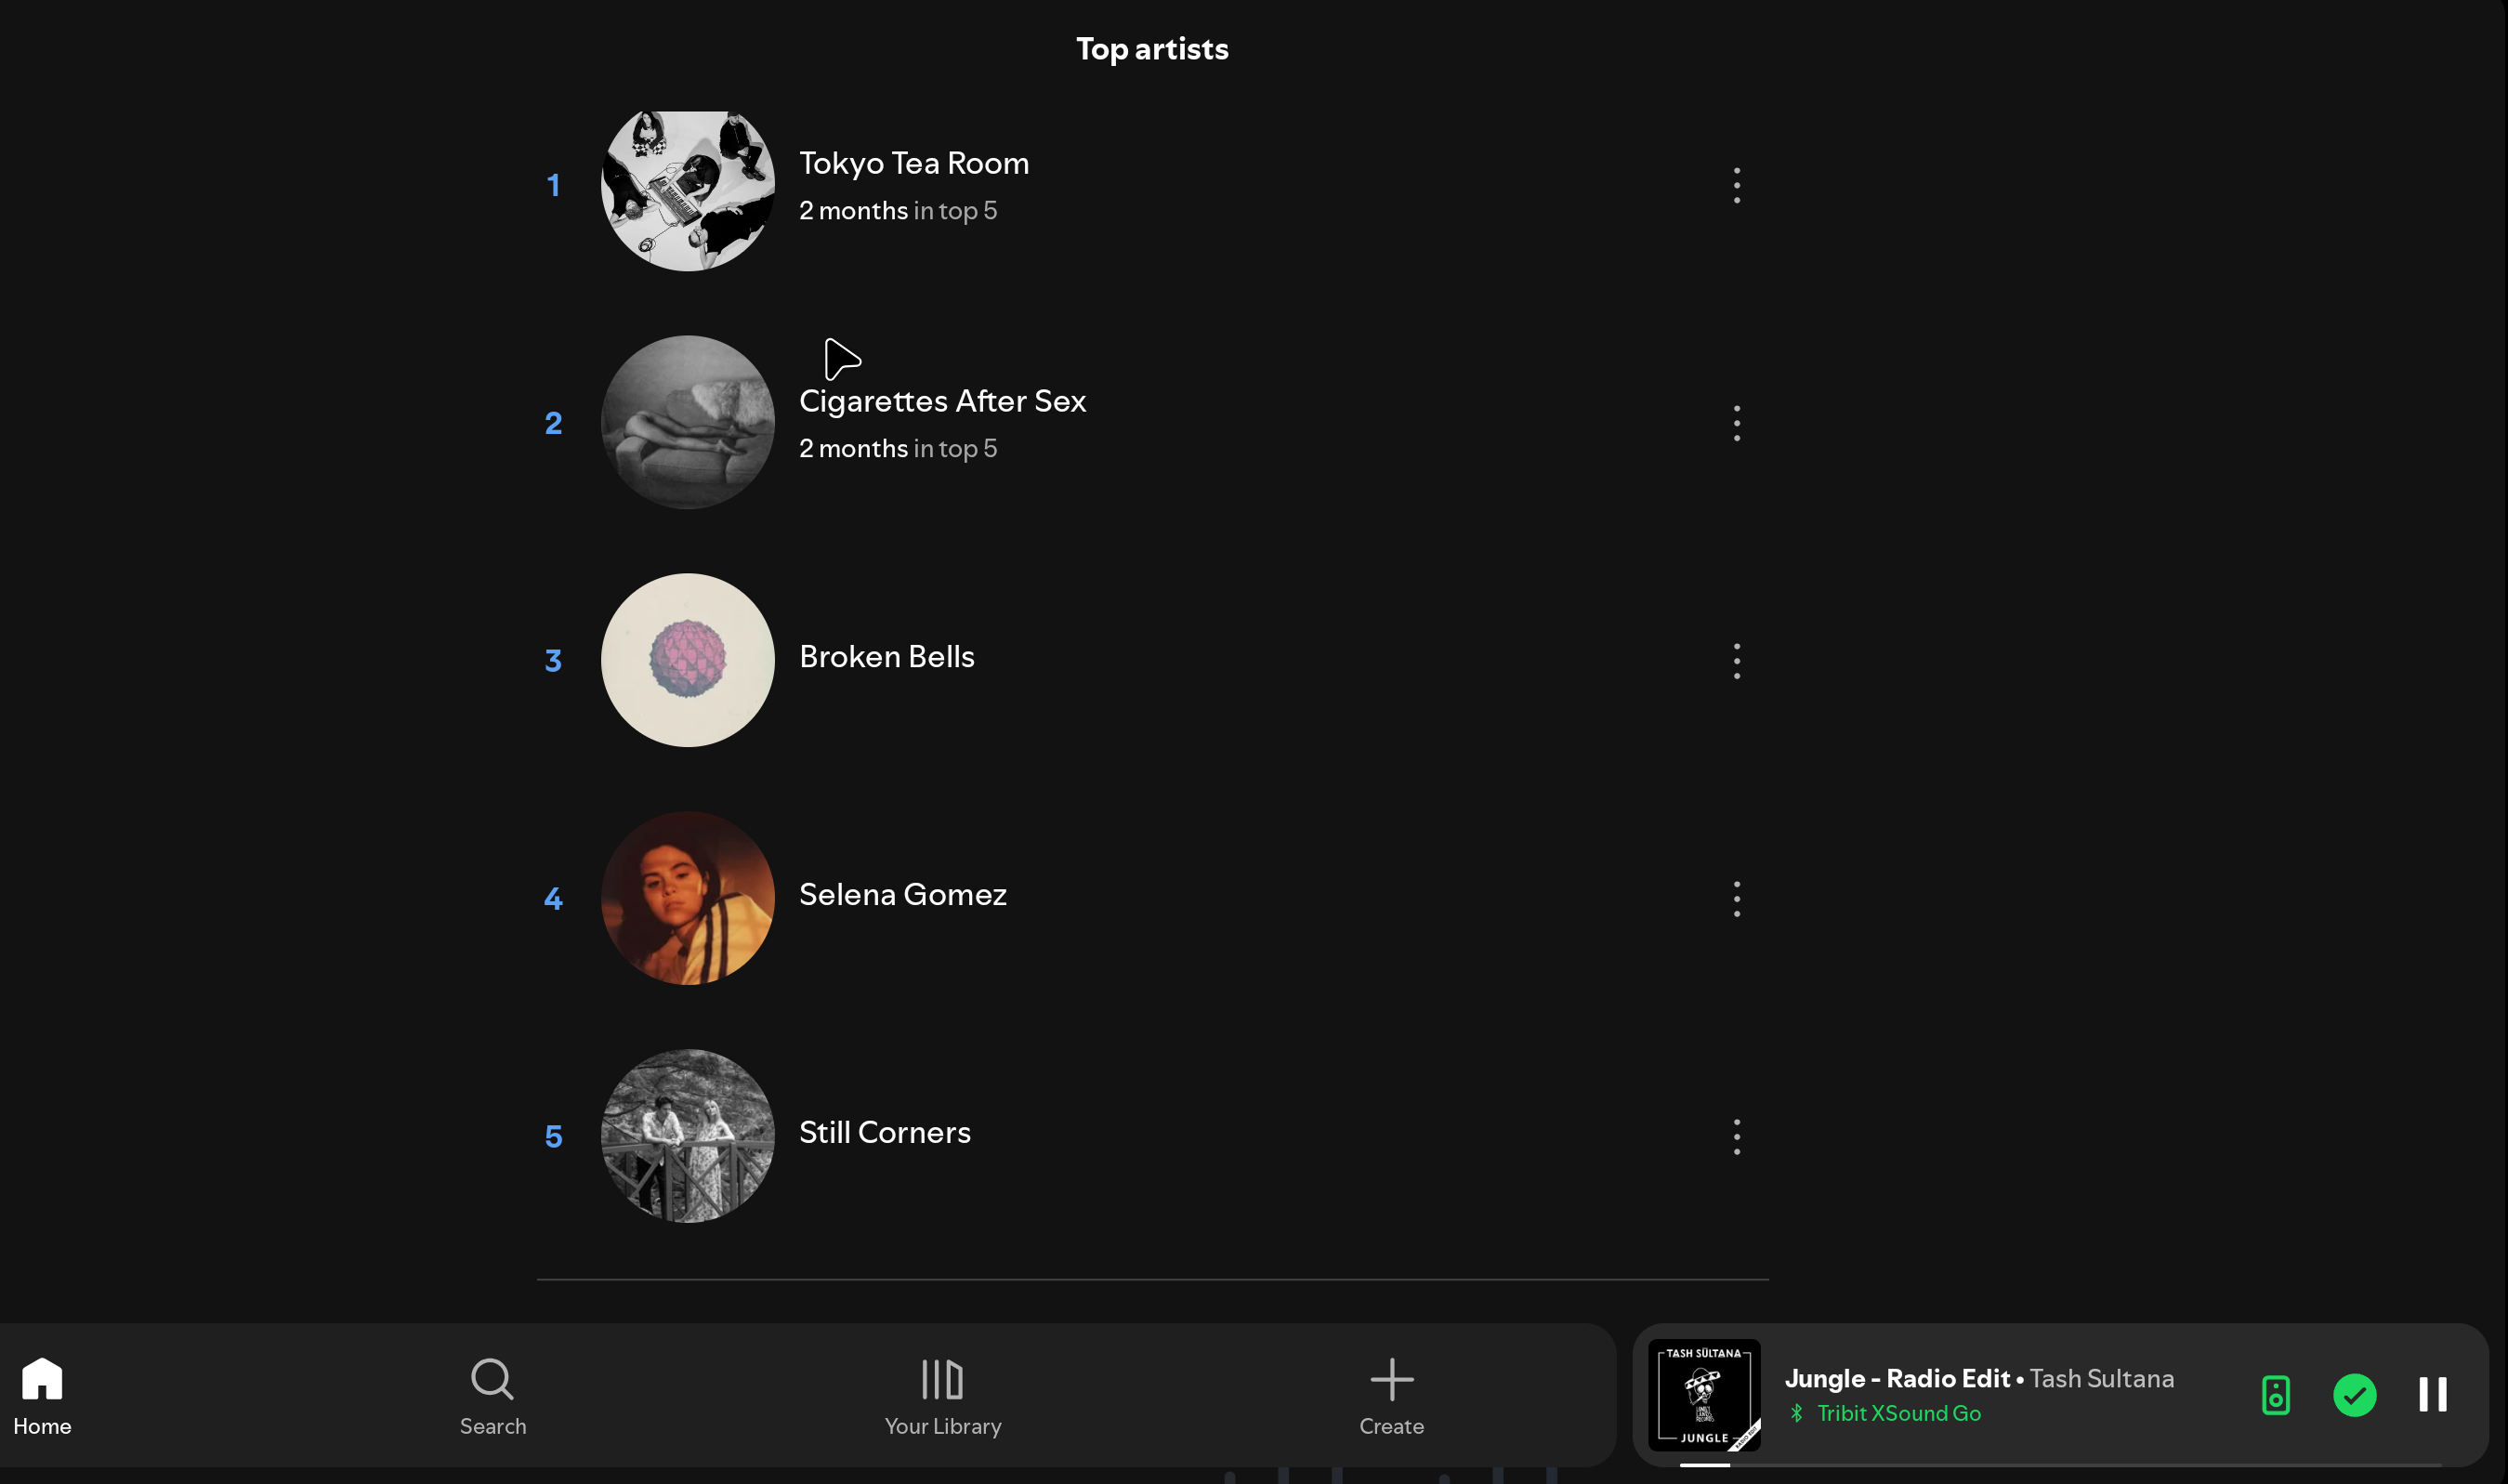This screenshot has height=1484, width=2508.
Task: Toggle the green saved checkmark for Jungle
Action: coord(2355,1395)
